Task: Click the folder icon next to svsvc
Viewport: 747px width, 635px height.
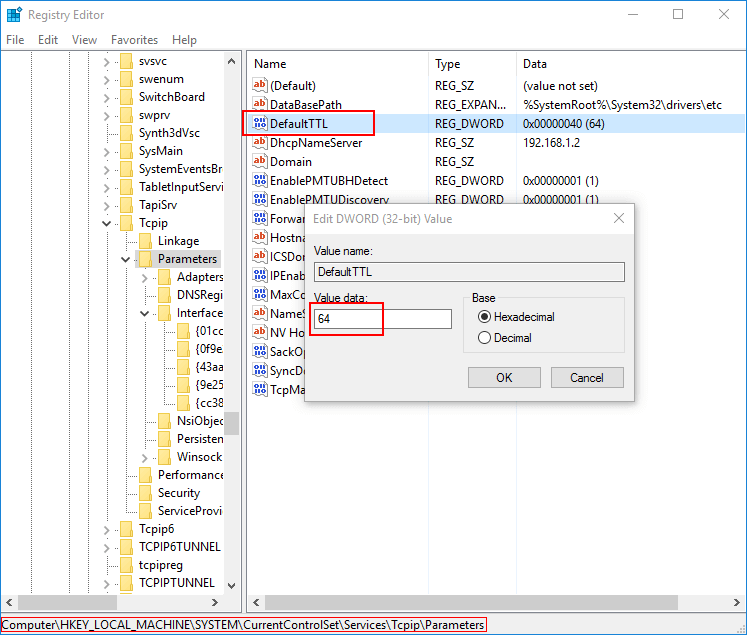Action: point(126,61)
